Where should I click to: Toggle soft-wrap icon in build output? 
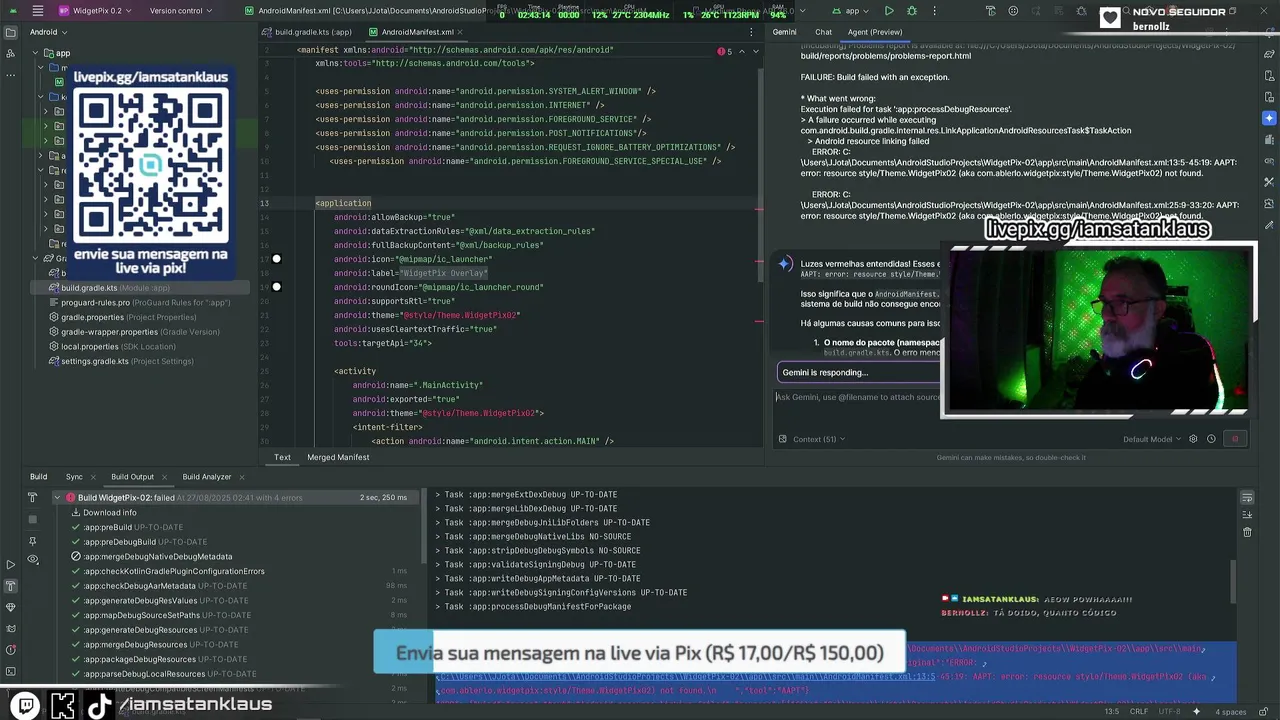[1247, 497]
